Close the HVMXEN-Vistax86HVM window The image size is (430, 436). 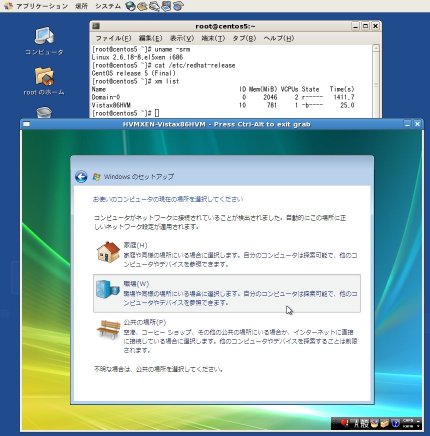pyautogui.click(x=417, y=124)
